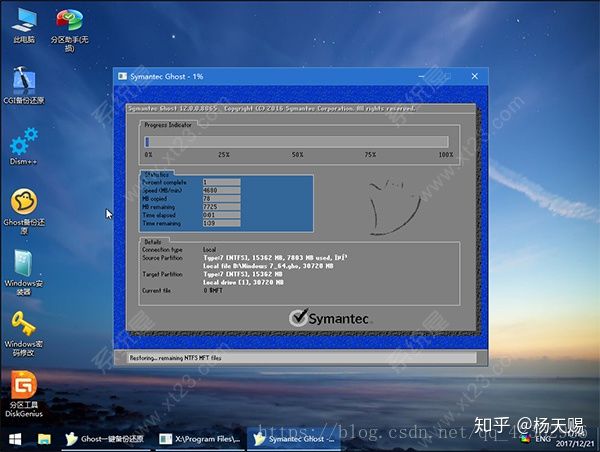Click the Restoring remaining NTFS MFT files status

(x=175, y=358)
